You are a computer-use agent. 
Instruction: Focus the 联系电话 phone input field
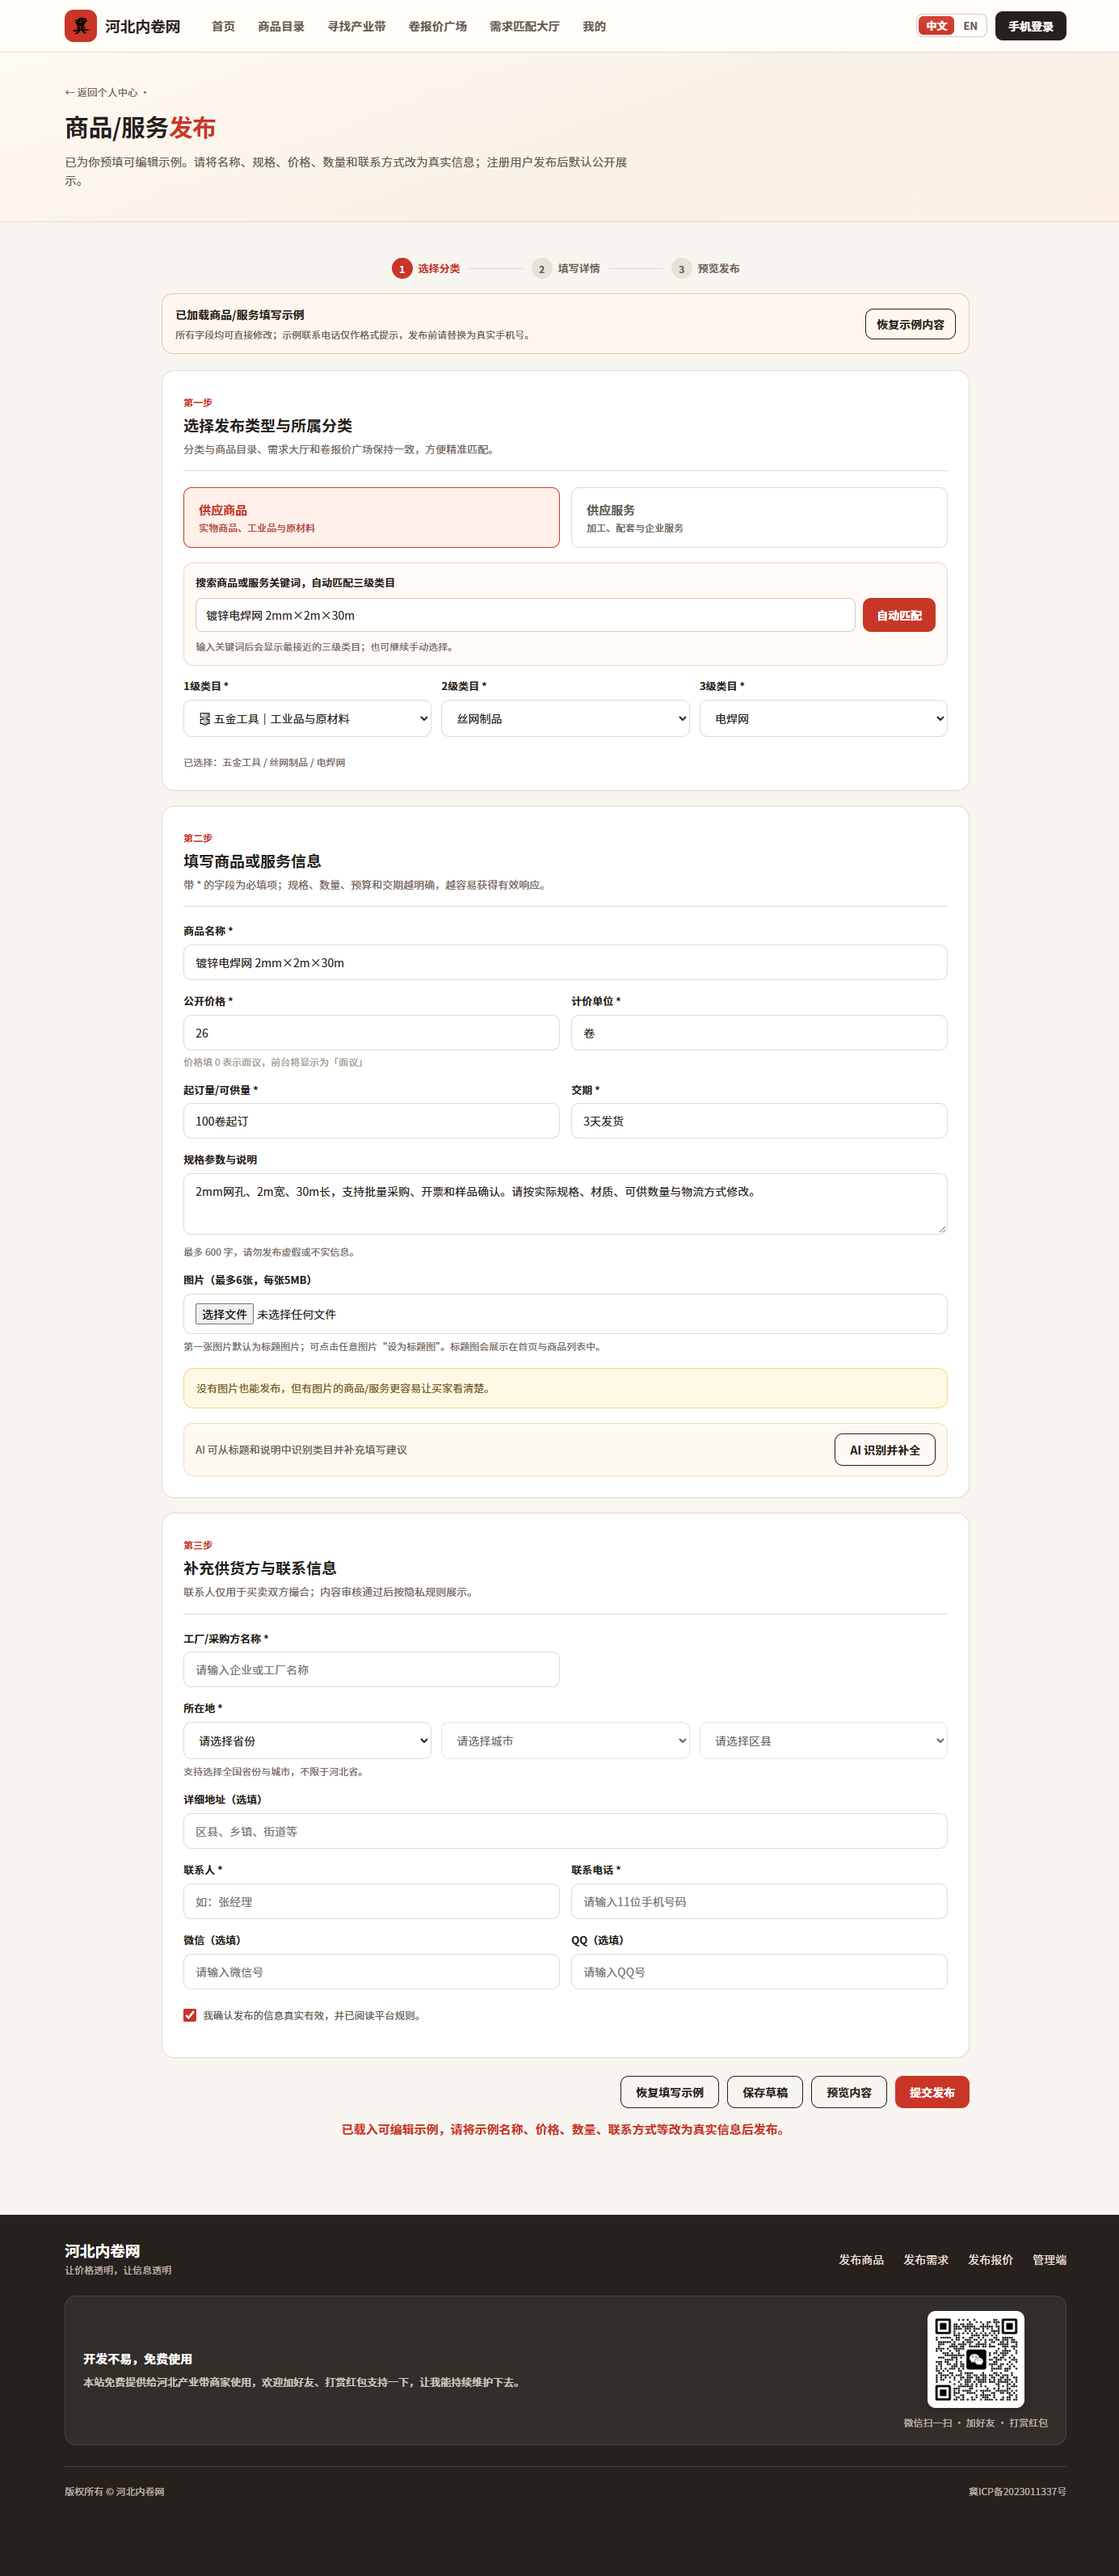click(x=759, y=1901)
